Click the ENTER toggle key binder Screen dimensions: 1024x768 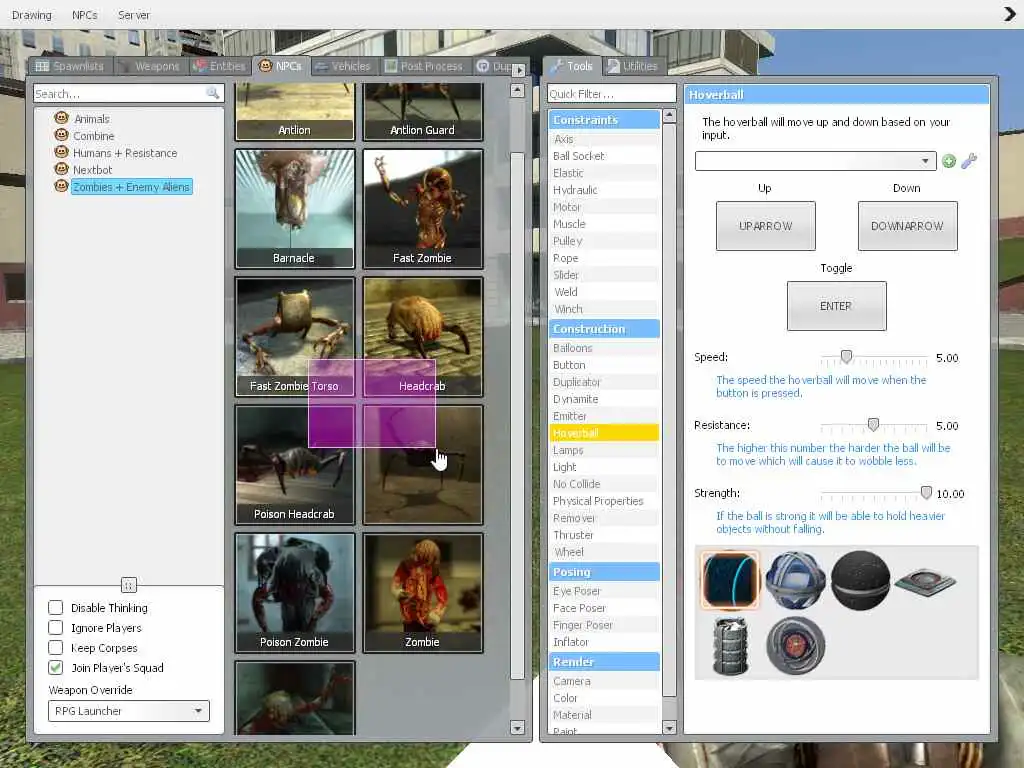tap(836, 306)
